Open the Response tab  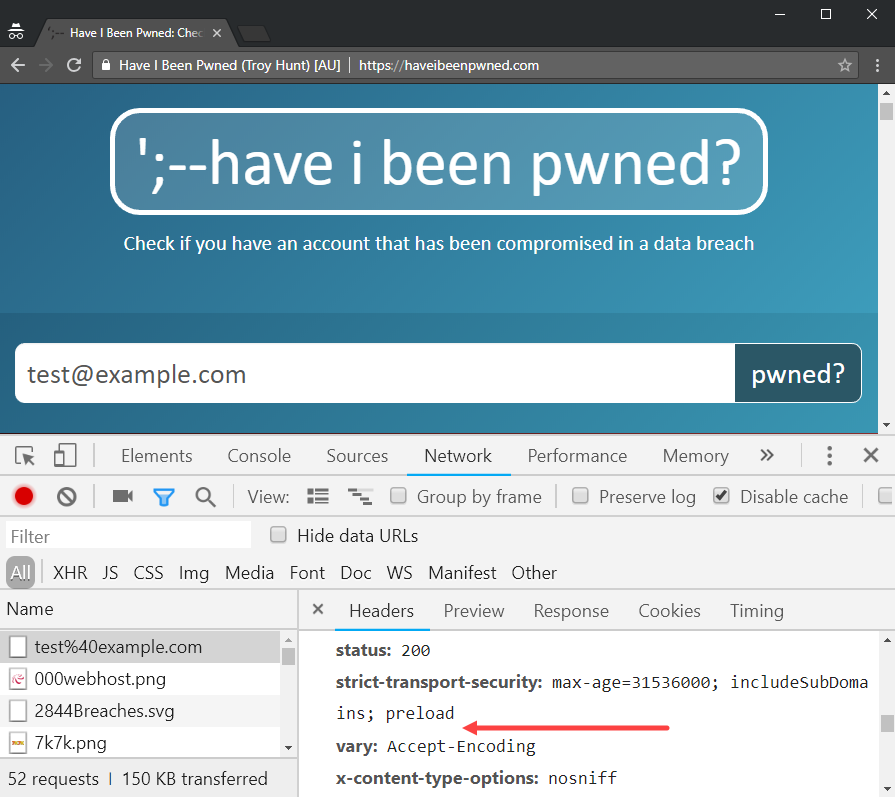tap(571, 611)
